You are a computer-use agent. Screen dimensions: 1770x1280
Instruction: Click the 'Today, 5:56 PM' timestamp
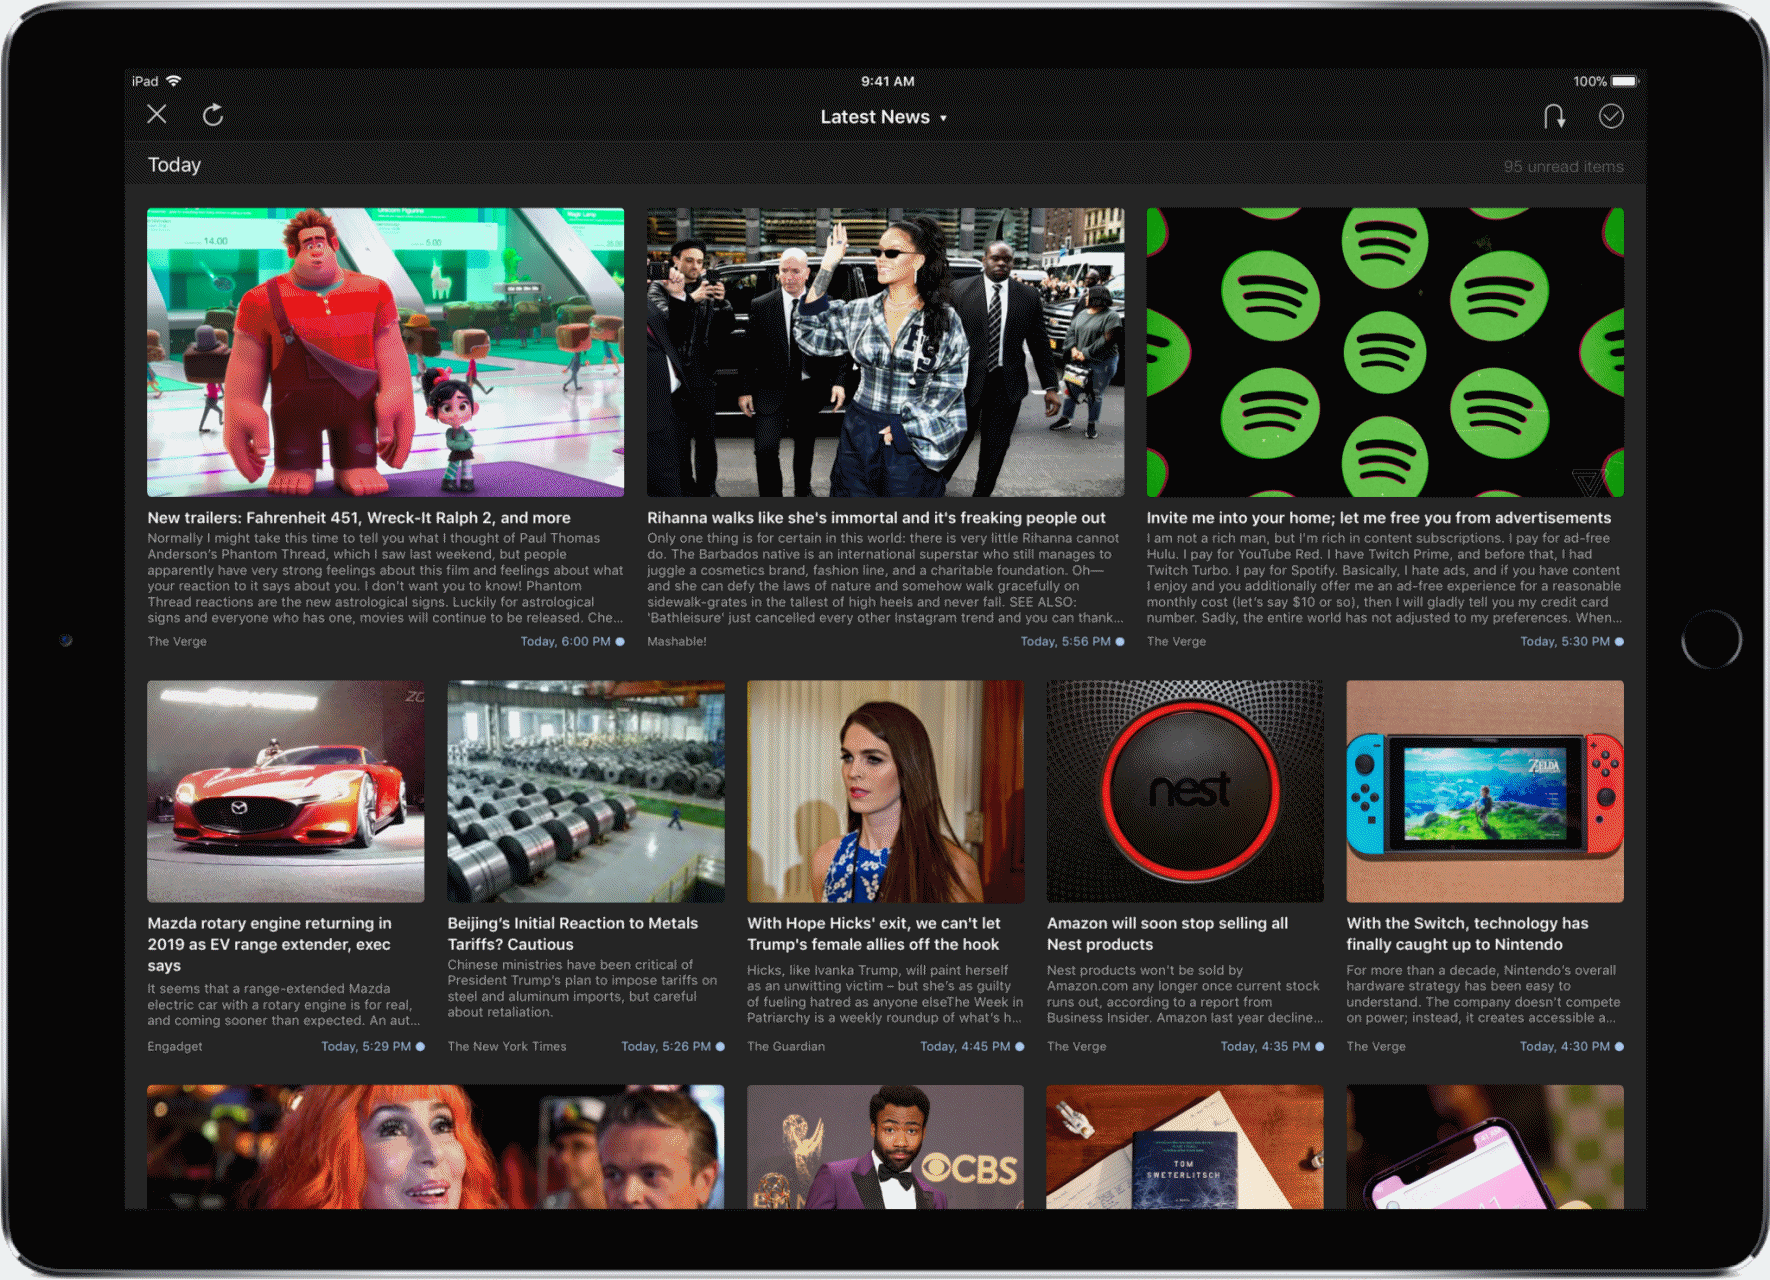point(1065,642)
